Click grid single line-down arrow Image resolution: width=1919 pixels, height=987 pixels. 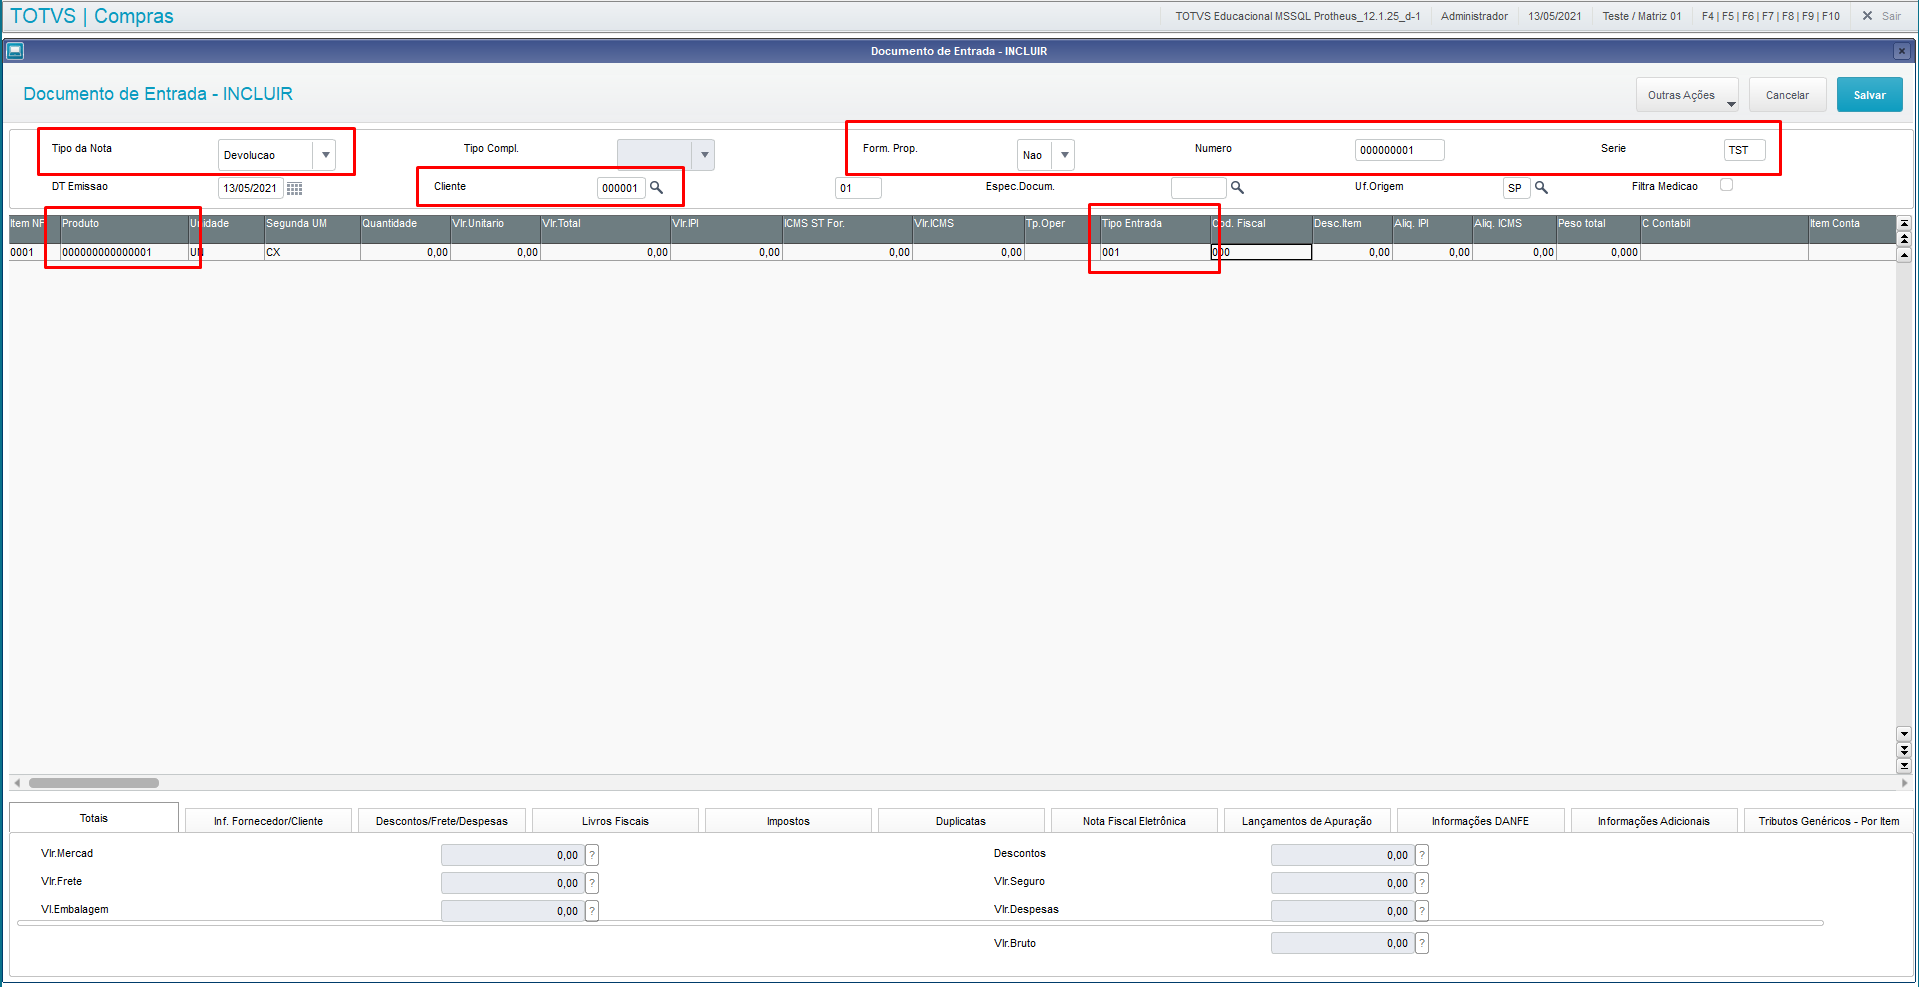click(x=1904, y=734)
